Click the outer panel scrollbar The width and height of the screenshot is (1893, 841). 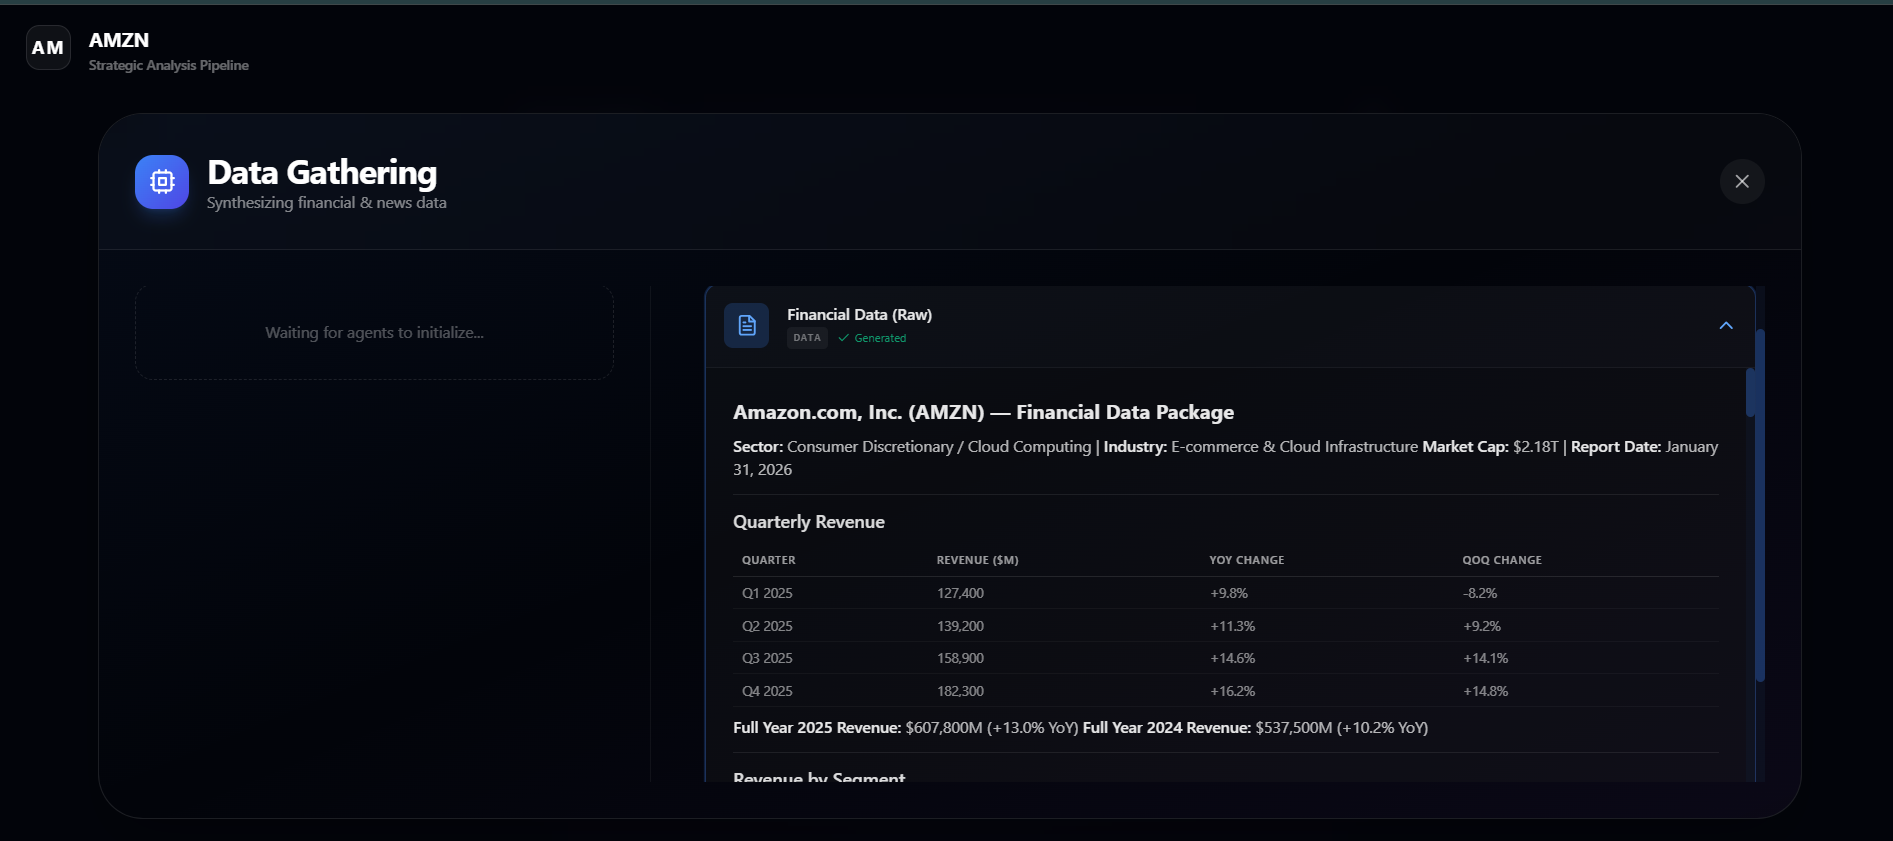tap(1760, 505)
